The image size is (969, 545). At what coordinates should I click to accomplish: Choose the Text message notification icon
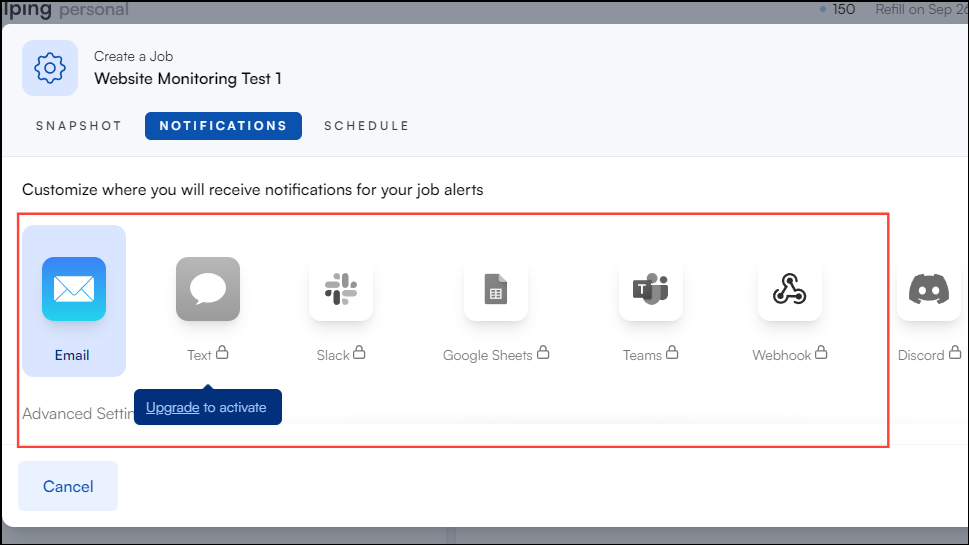(208, 289)
